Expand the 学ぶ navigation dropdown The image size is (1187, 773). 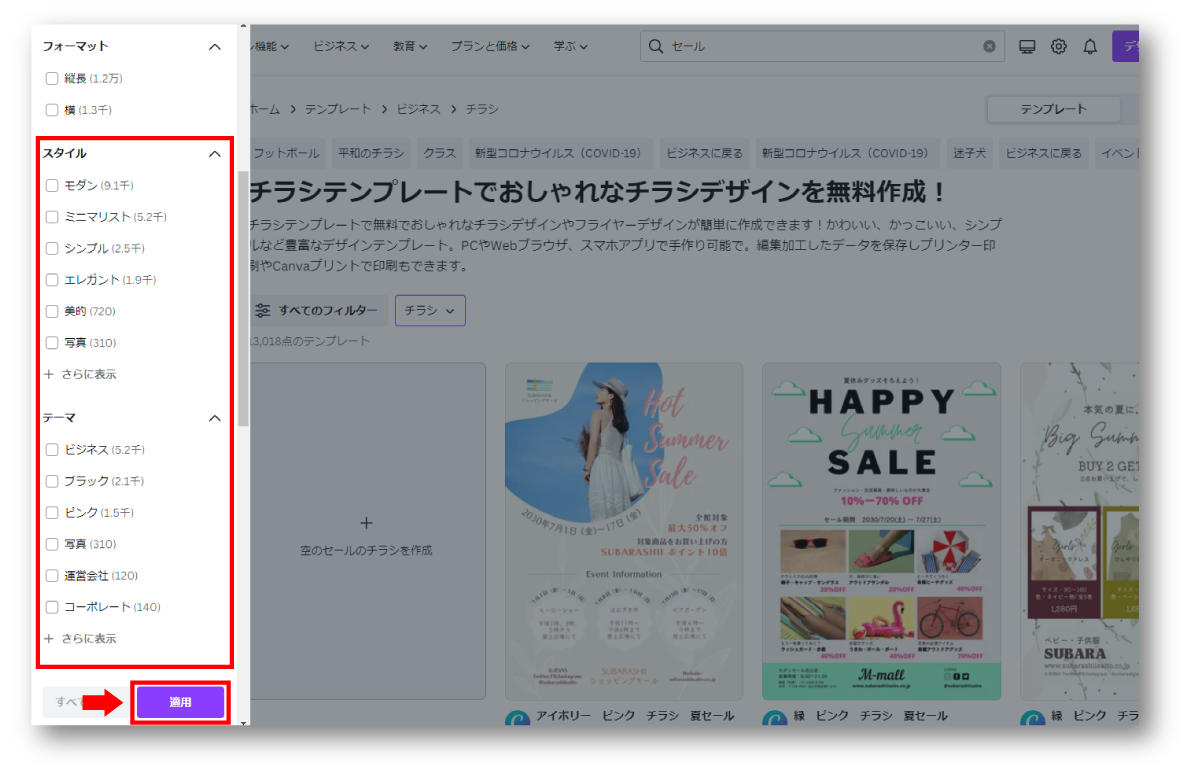point(570,45)
